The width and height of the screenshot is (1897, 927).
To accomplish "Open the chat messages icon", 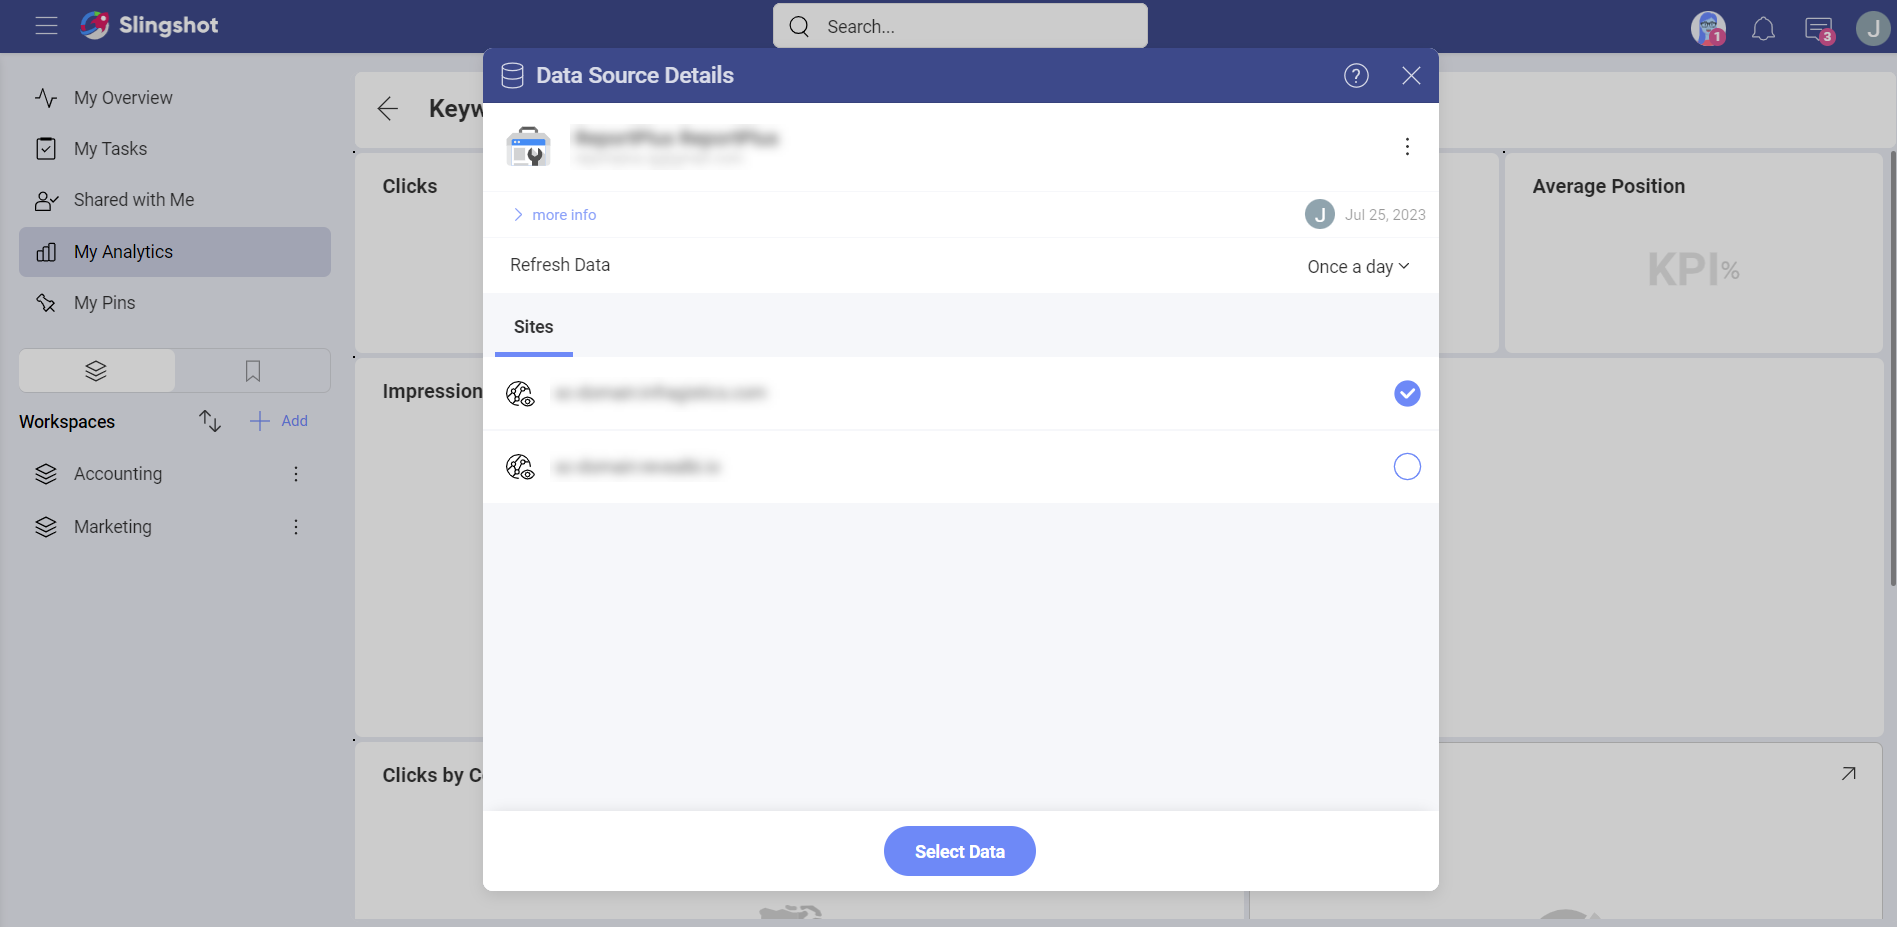I will pyautogui.click(x=1819, y=29).
